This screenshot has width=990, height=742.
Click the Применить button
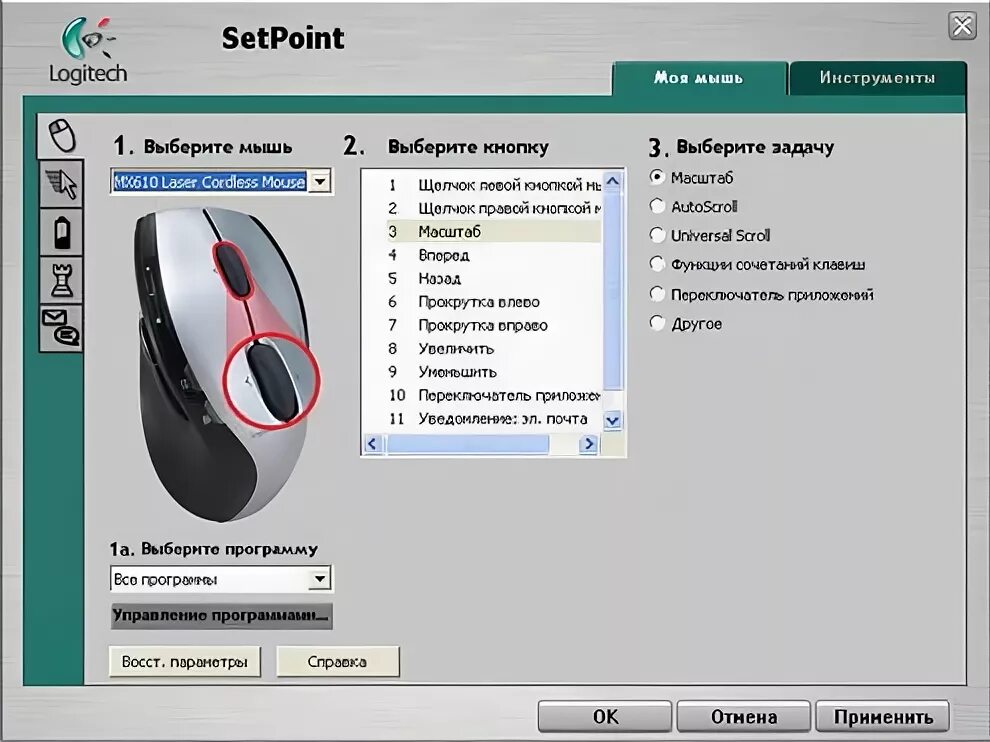click(x=883, y=717)
